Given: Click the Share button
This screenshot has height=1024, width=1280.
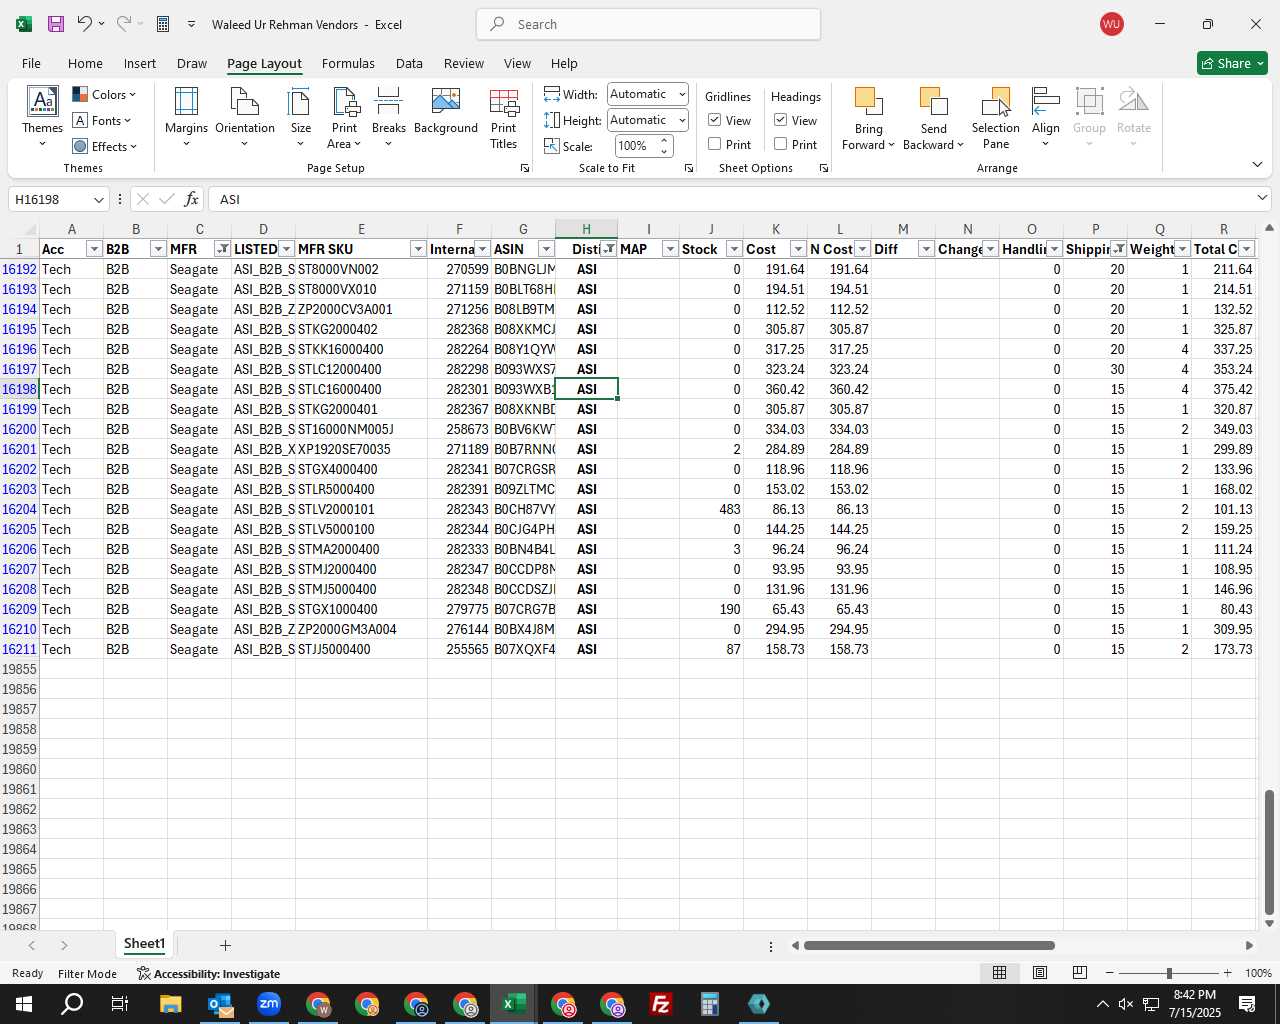Looking at the screenshot, I should pos(1232,63).
